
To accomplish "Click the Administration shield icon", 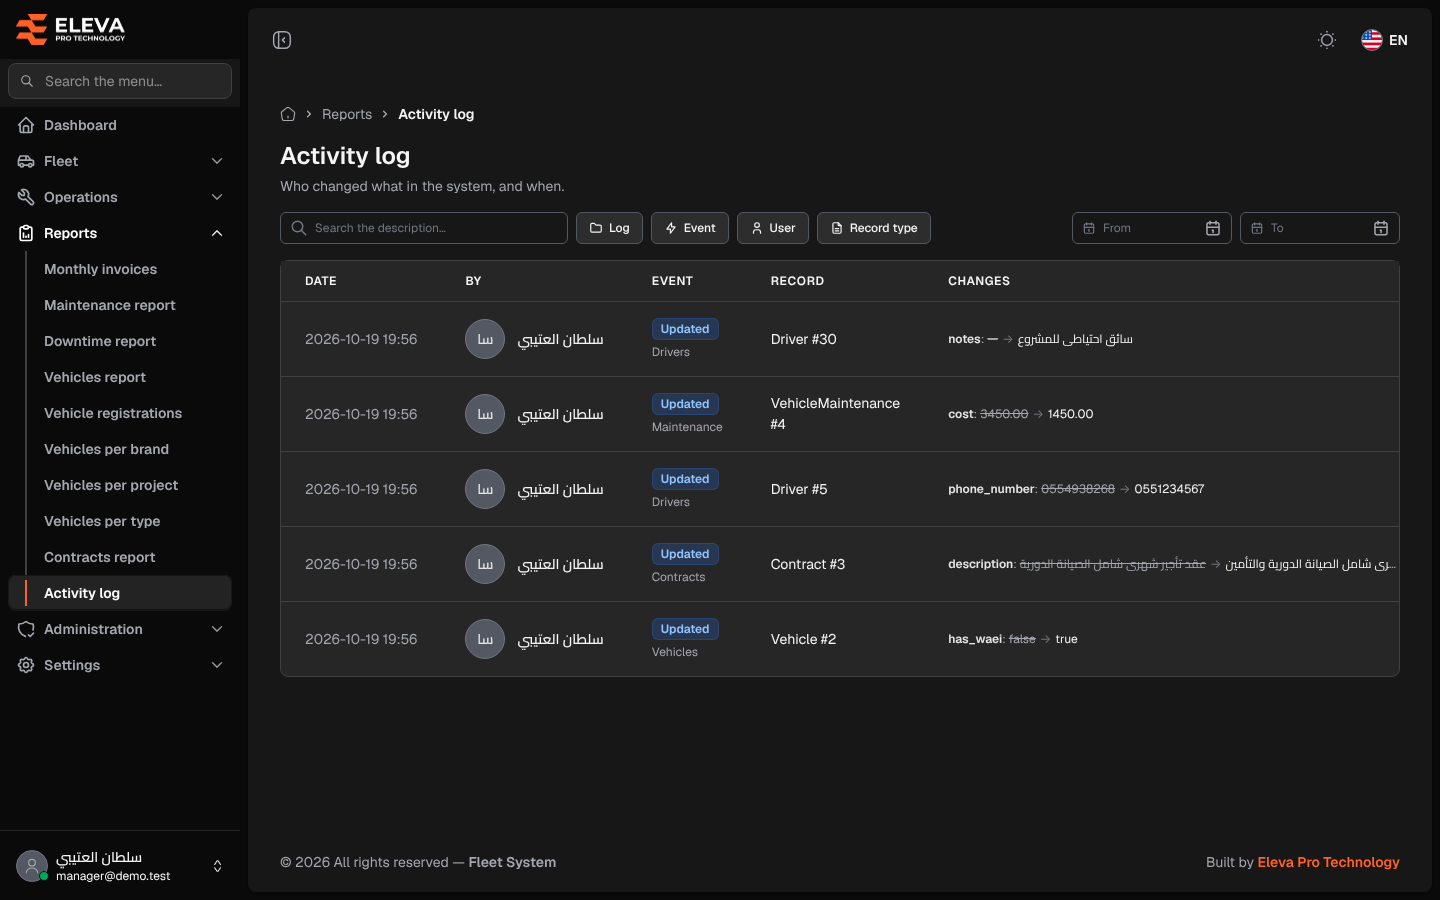I will tap(26, 629).
